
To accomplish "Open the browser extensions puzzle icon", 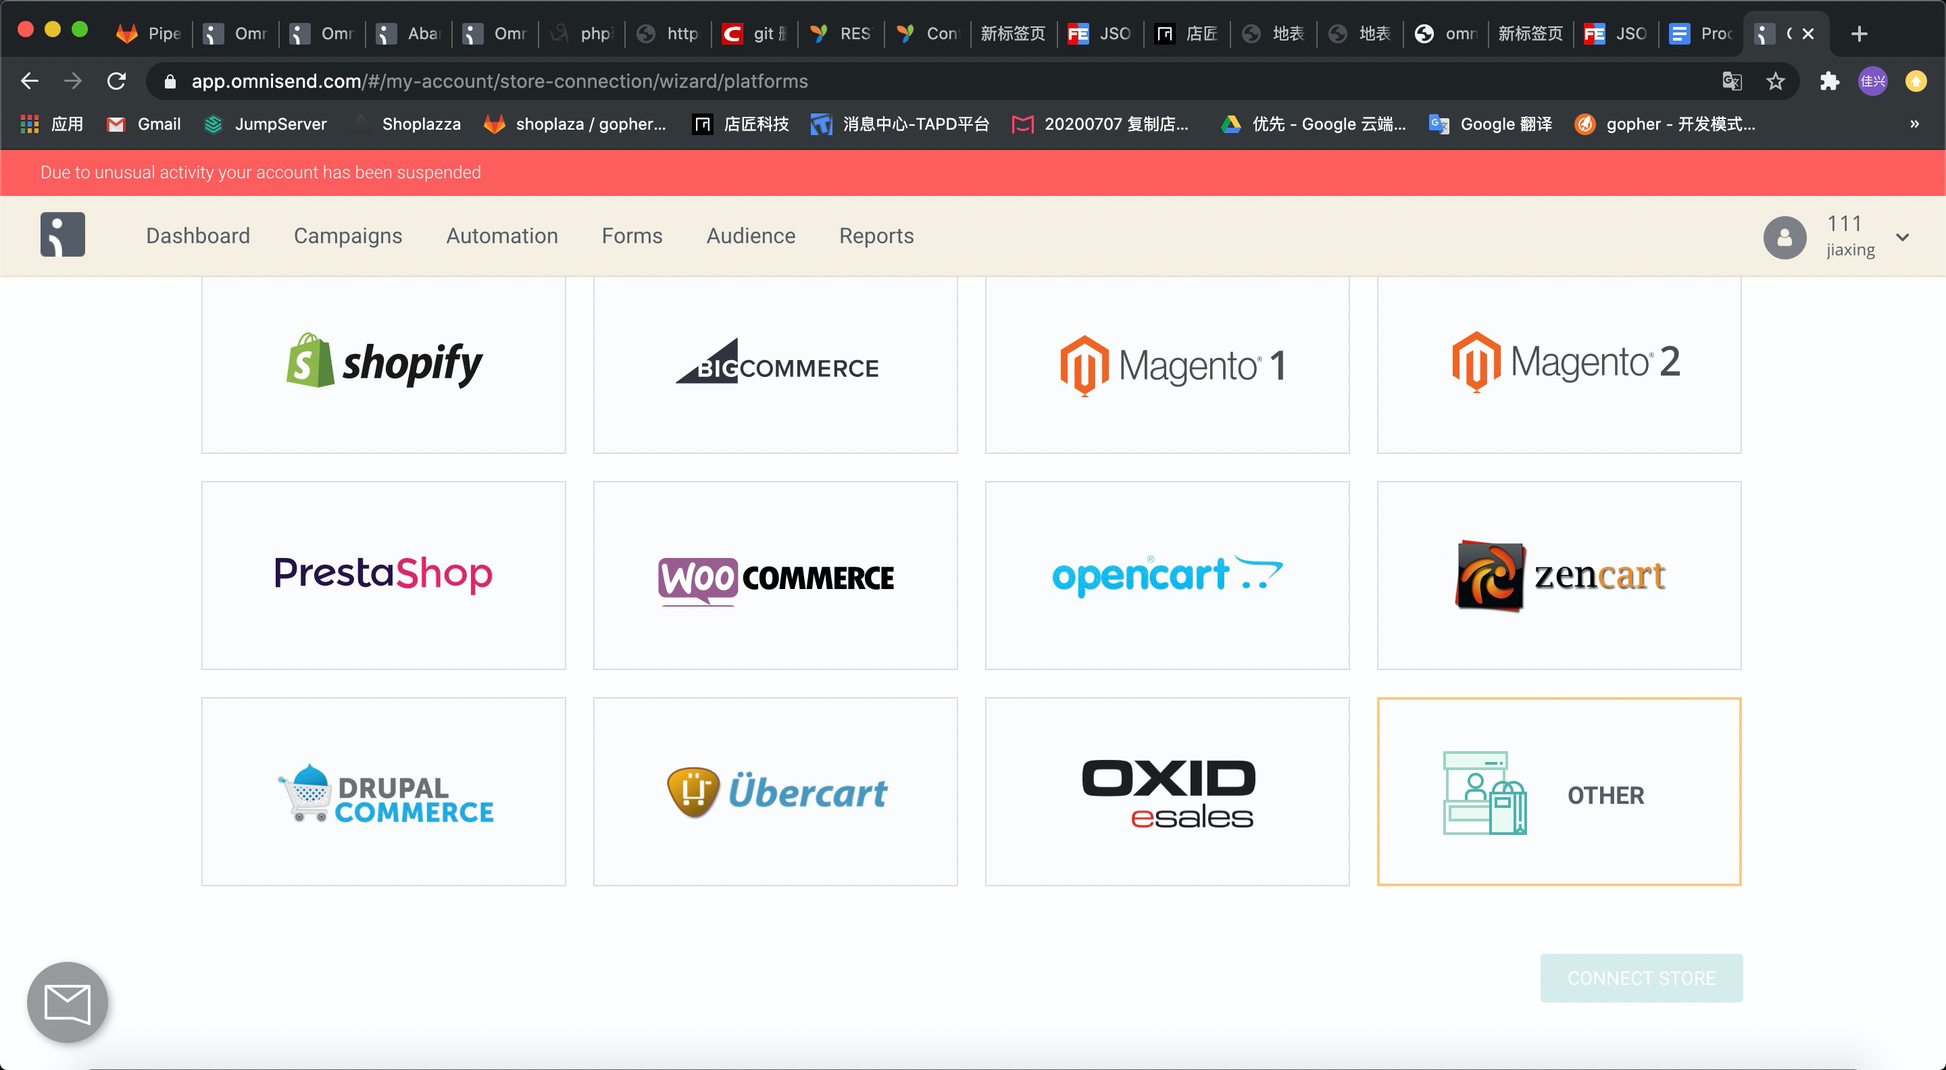I will (1829, 82).
